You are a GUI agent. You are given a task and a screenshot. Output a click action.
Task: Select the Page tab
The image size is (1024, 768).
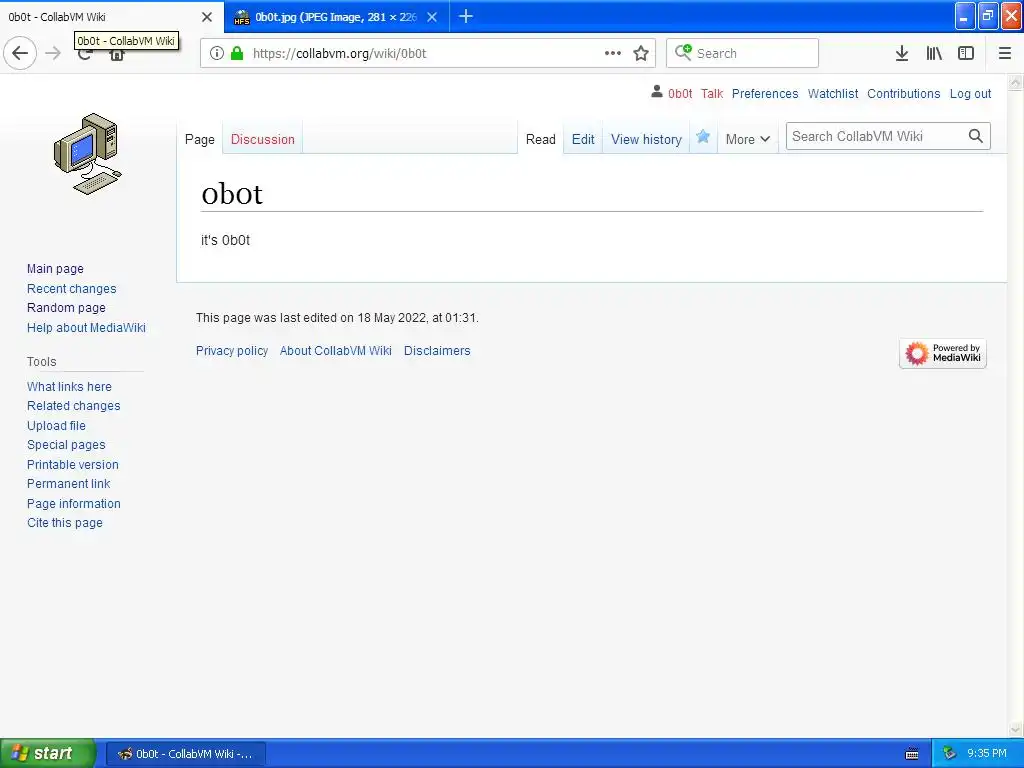[200, 139]
